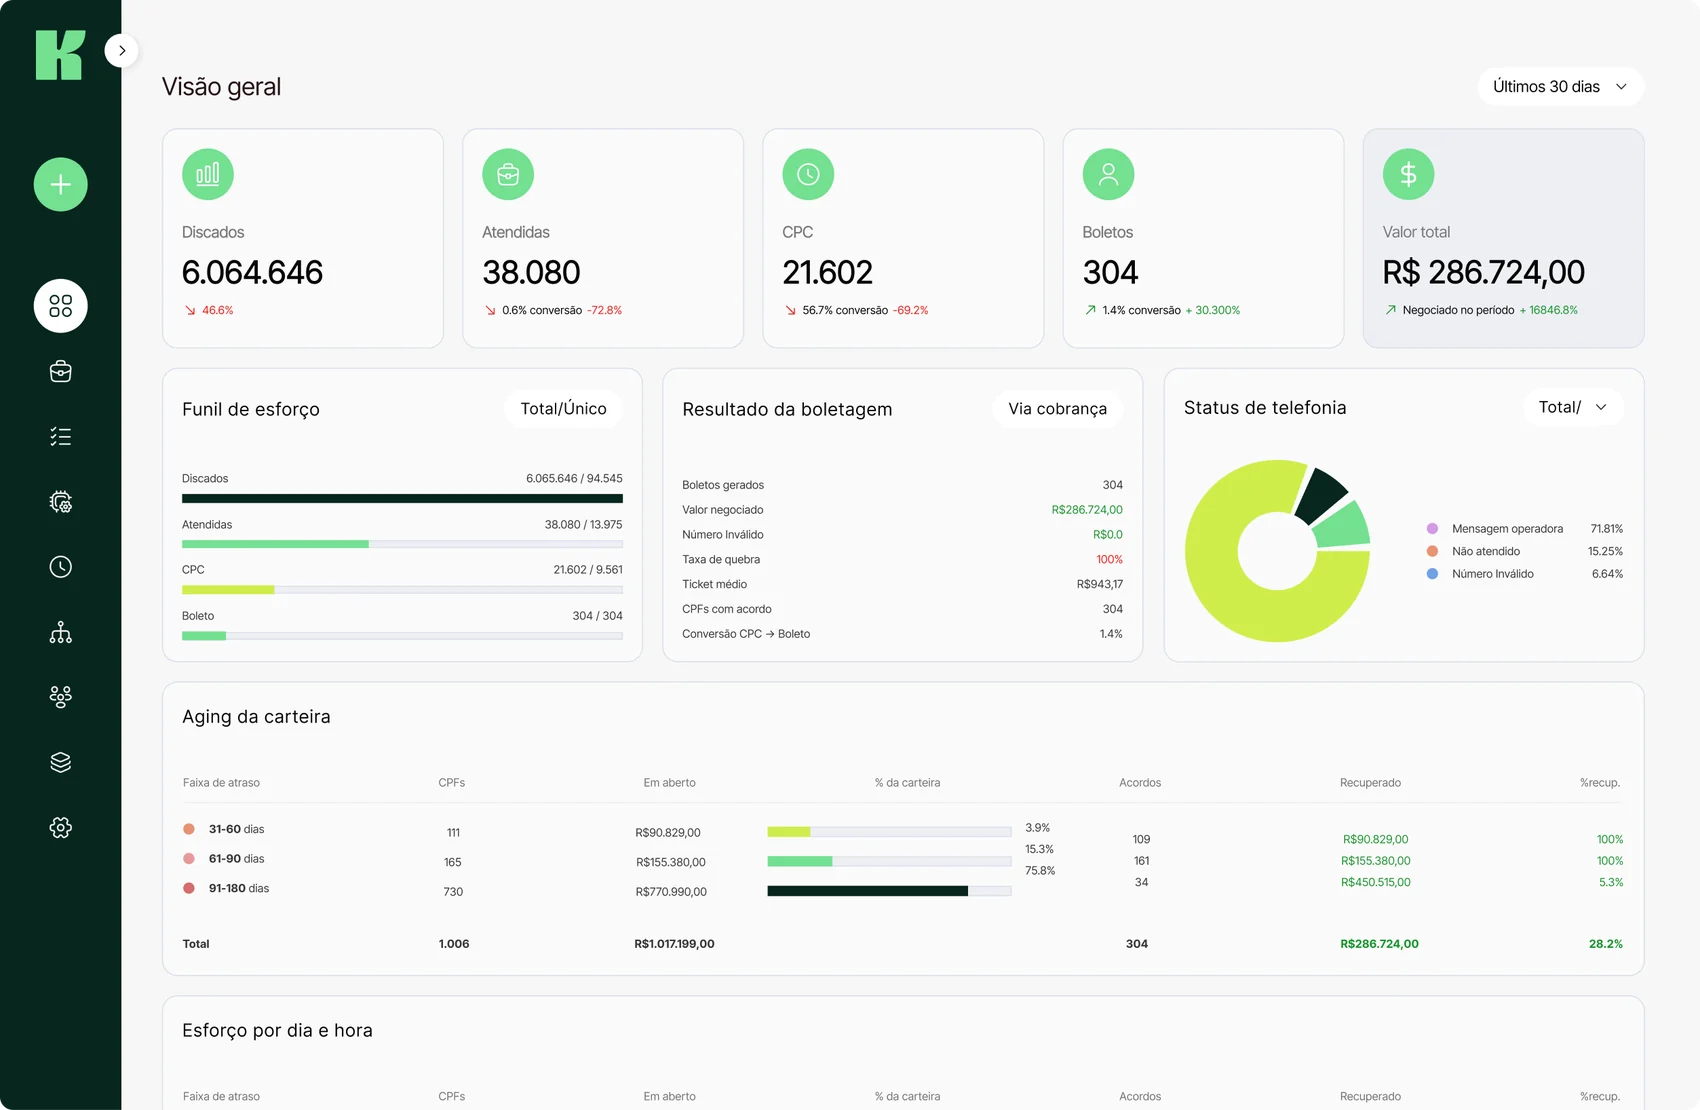This screenshot has width=1700, height=1110.
Task: Open the clock icon in the sidebar
Action: click(61, 567)
